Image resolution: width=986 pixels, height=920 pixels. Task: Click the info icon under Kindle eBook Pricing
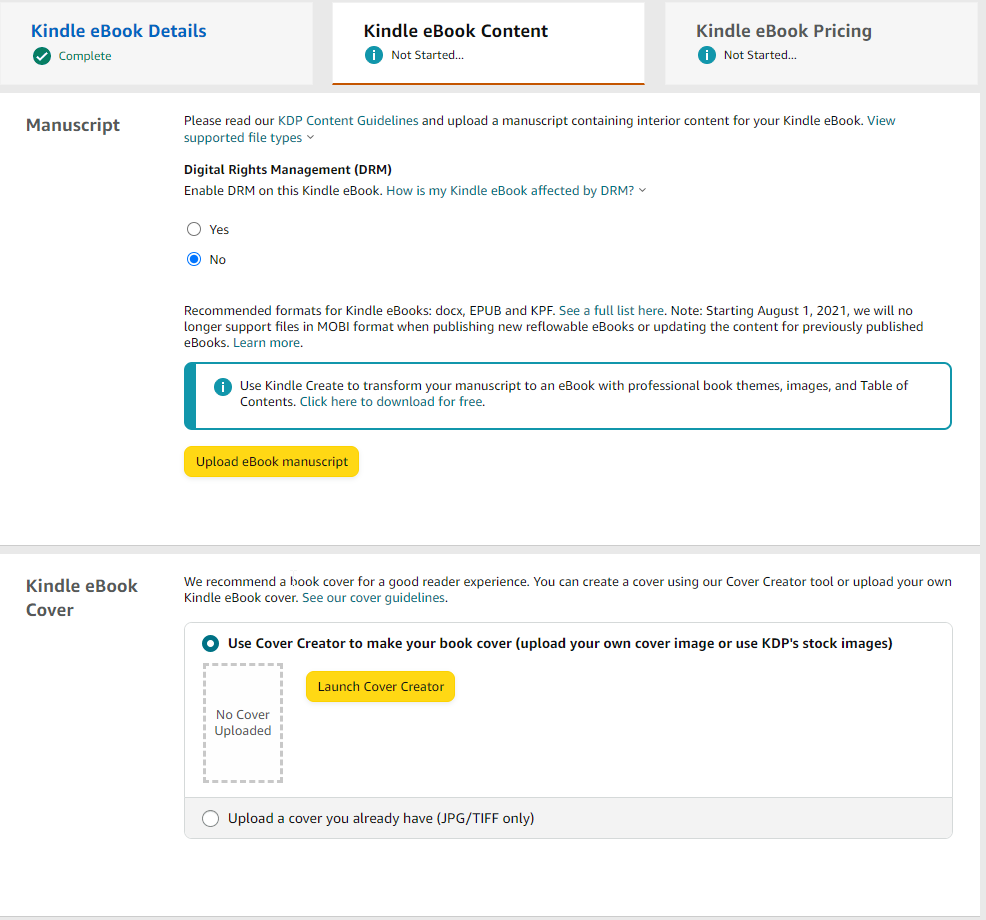coord(706,55)
